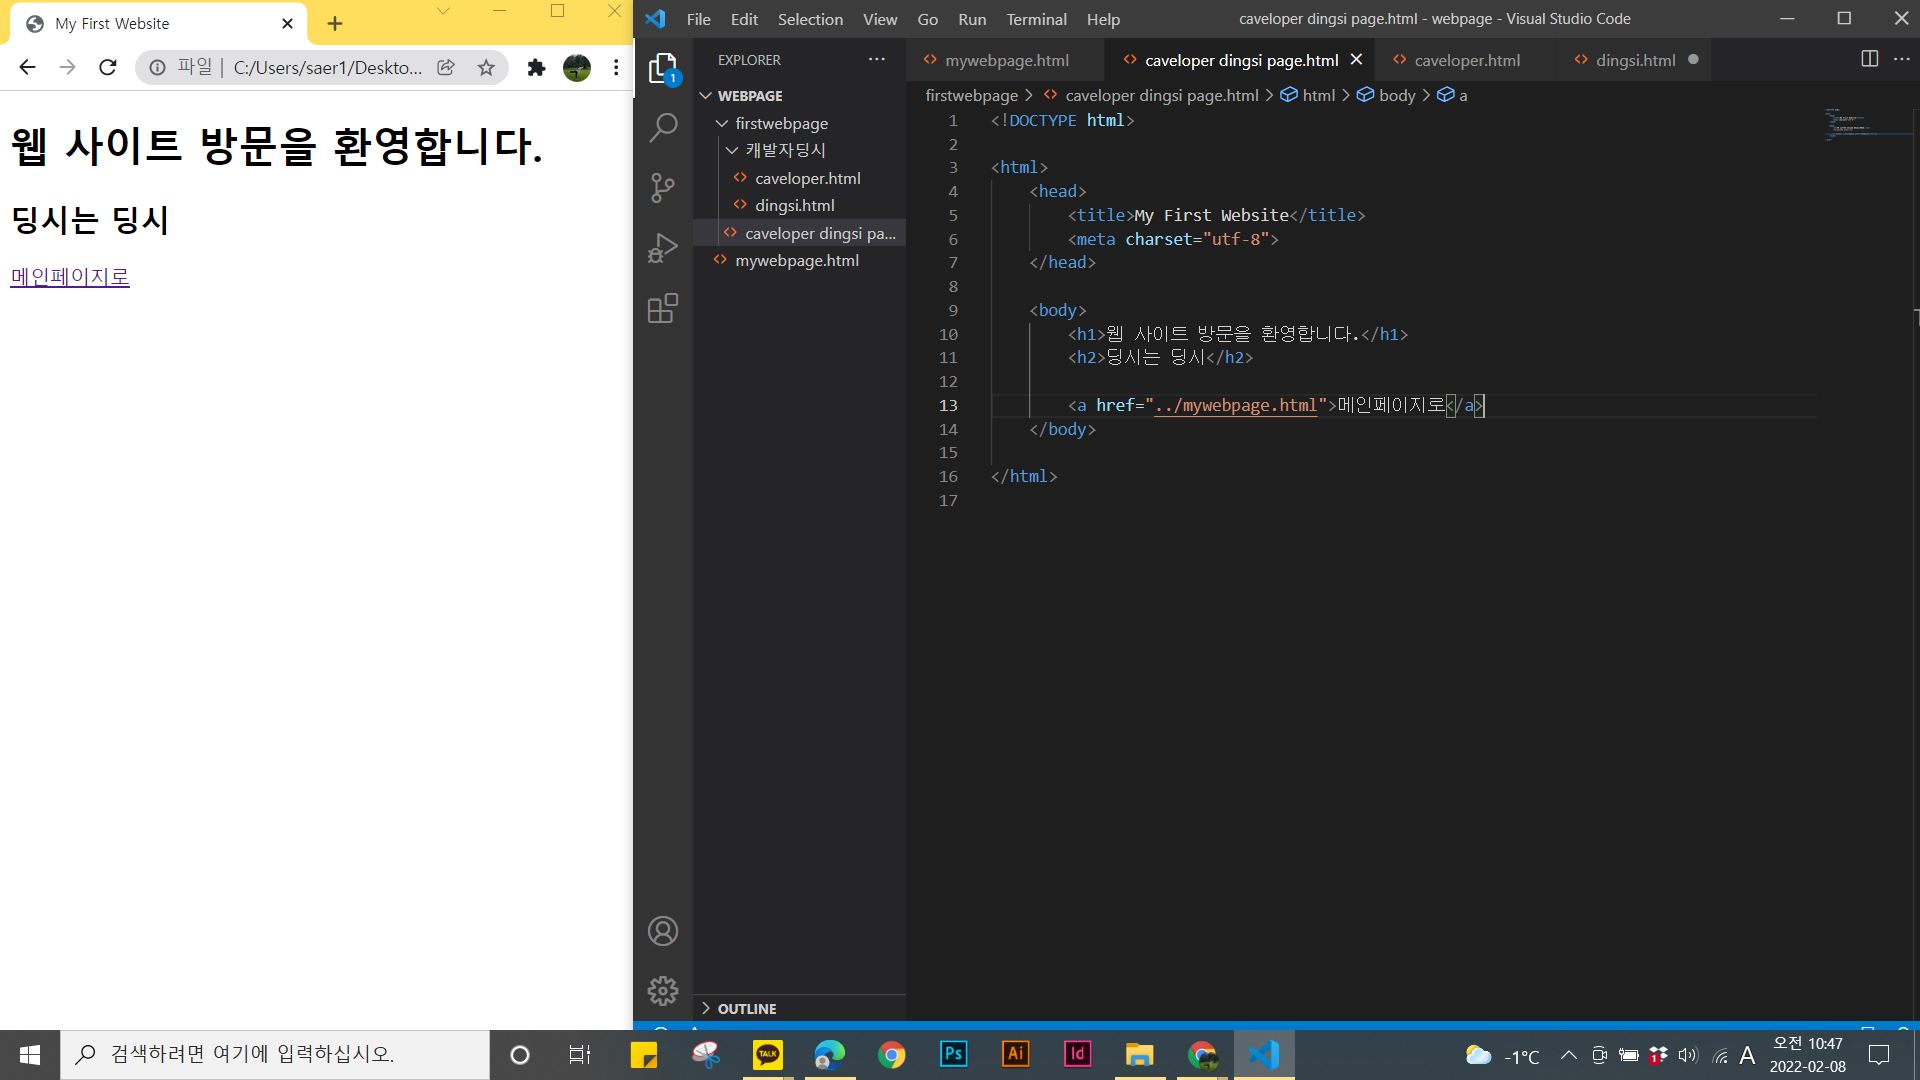Open the Source Control view
The image size is (1920, 1080).
coord(663,188)
